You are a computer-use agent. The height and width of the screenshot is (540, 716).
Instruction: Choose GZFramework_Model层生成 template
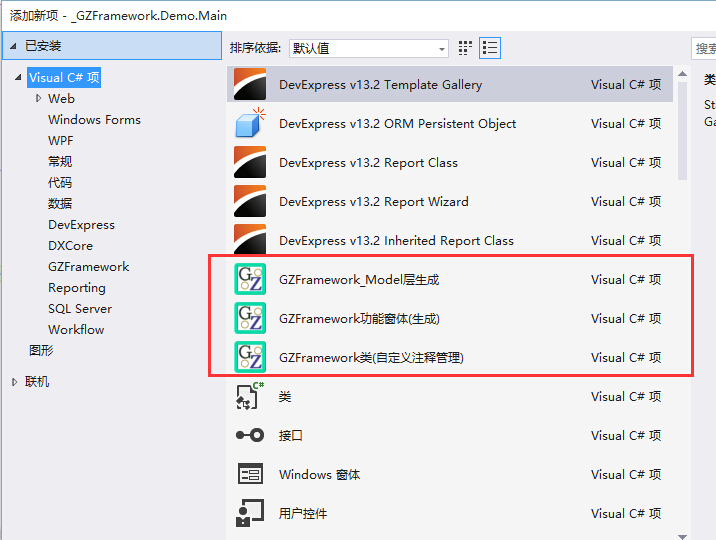[x=450, y=279]
